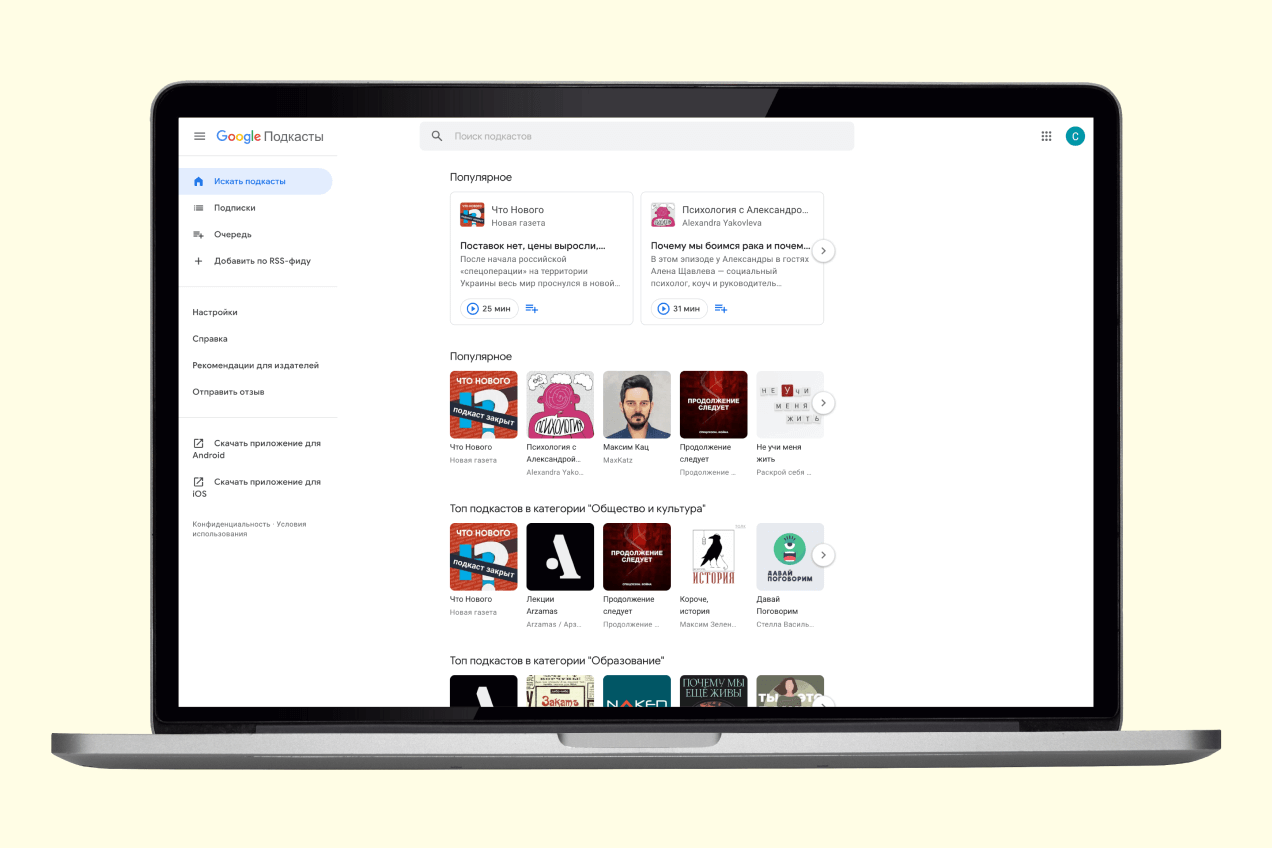Open Закат thumbnail in Образование row
This screenshot has height=848, width=1272.
[x=560, y=691]
